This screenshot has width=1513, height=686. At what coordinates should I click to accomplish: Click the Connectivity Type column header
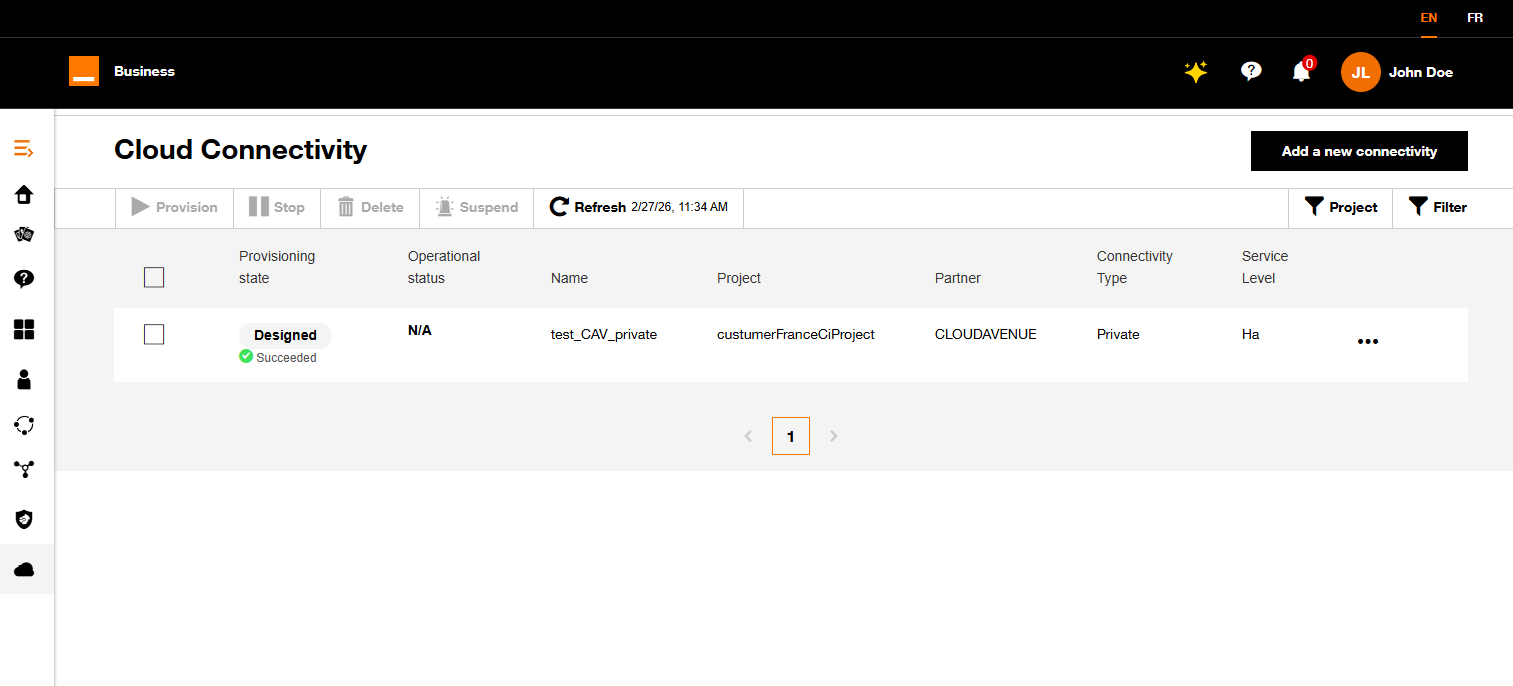1135,267
